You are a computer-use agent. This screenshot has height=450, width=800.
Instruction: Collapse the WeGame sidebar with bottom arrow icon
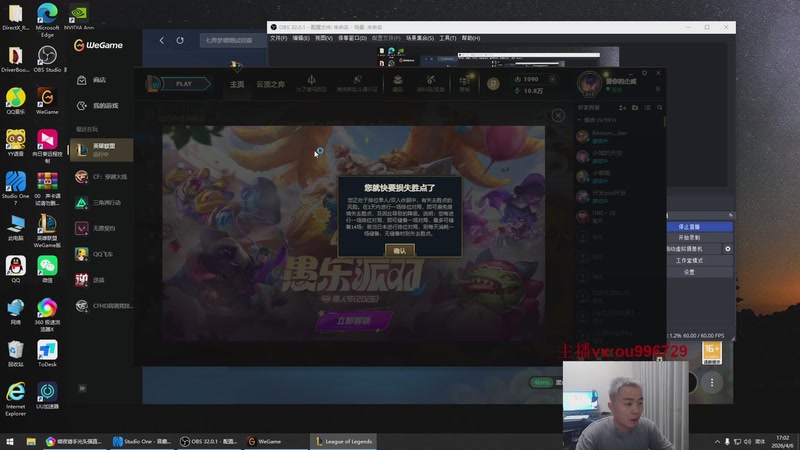(82, 388)
